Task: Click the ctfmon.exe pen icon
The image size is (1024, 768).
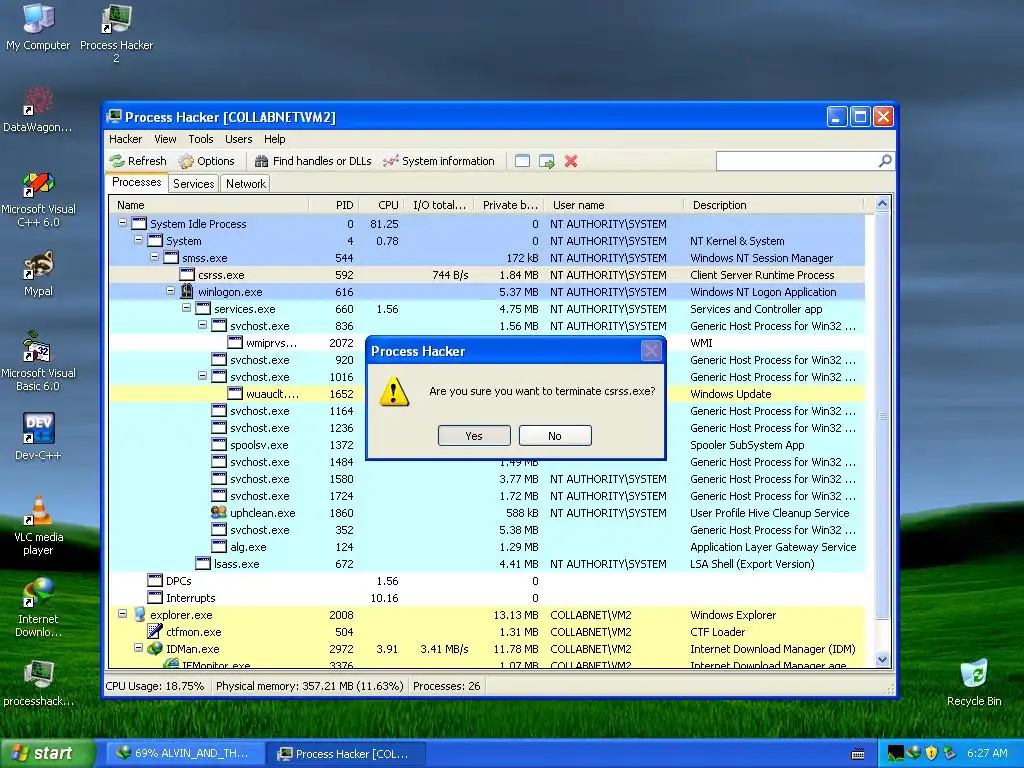Action: [155, 632]
